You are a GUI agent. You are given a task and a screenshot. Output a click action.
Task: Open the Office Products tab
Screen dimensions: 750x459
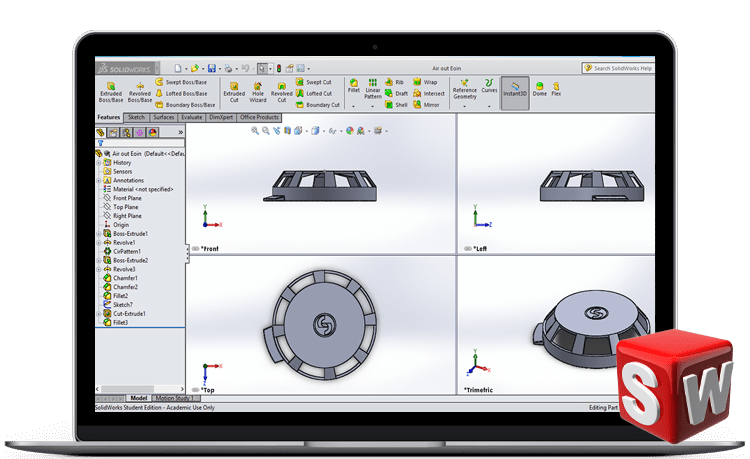(x=259, y=117)
